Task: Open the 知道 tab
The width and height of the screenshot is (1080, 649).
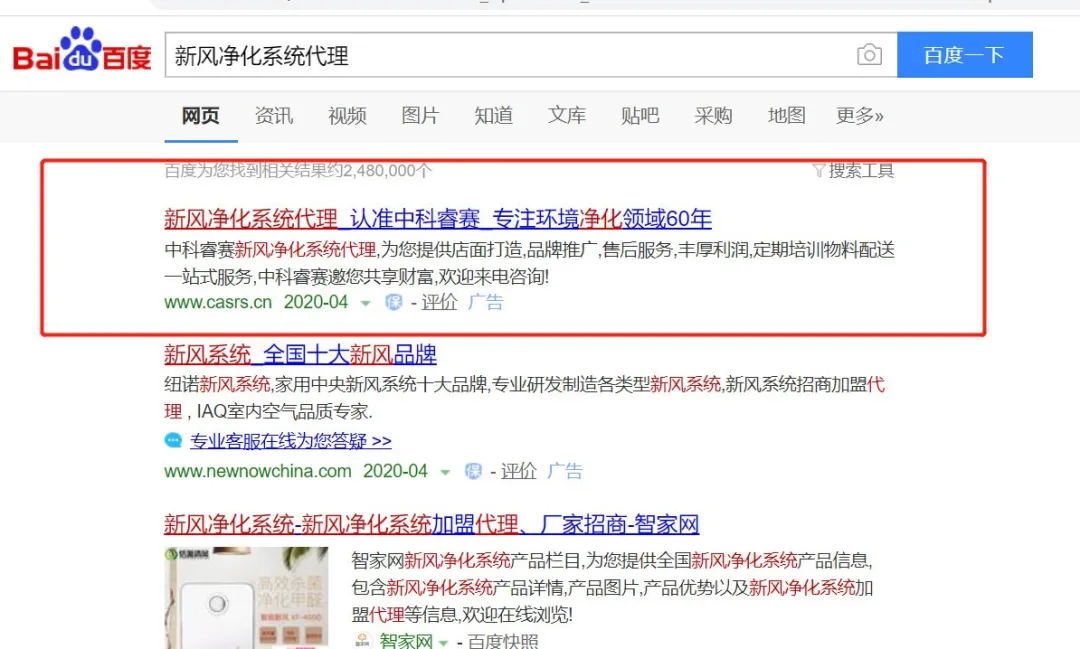Action: (493, 116)
